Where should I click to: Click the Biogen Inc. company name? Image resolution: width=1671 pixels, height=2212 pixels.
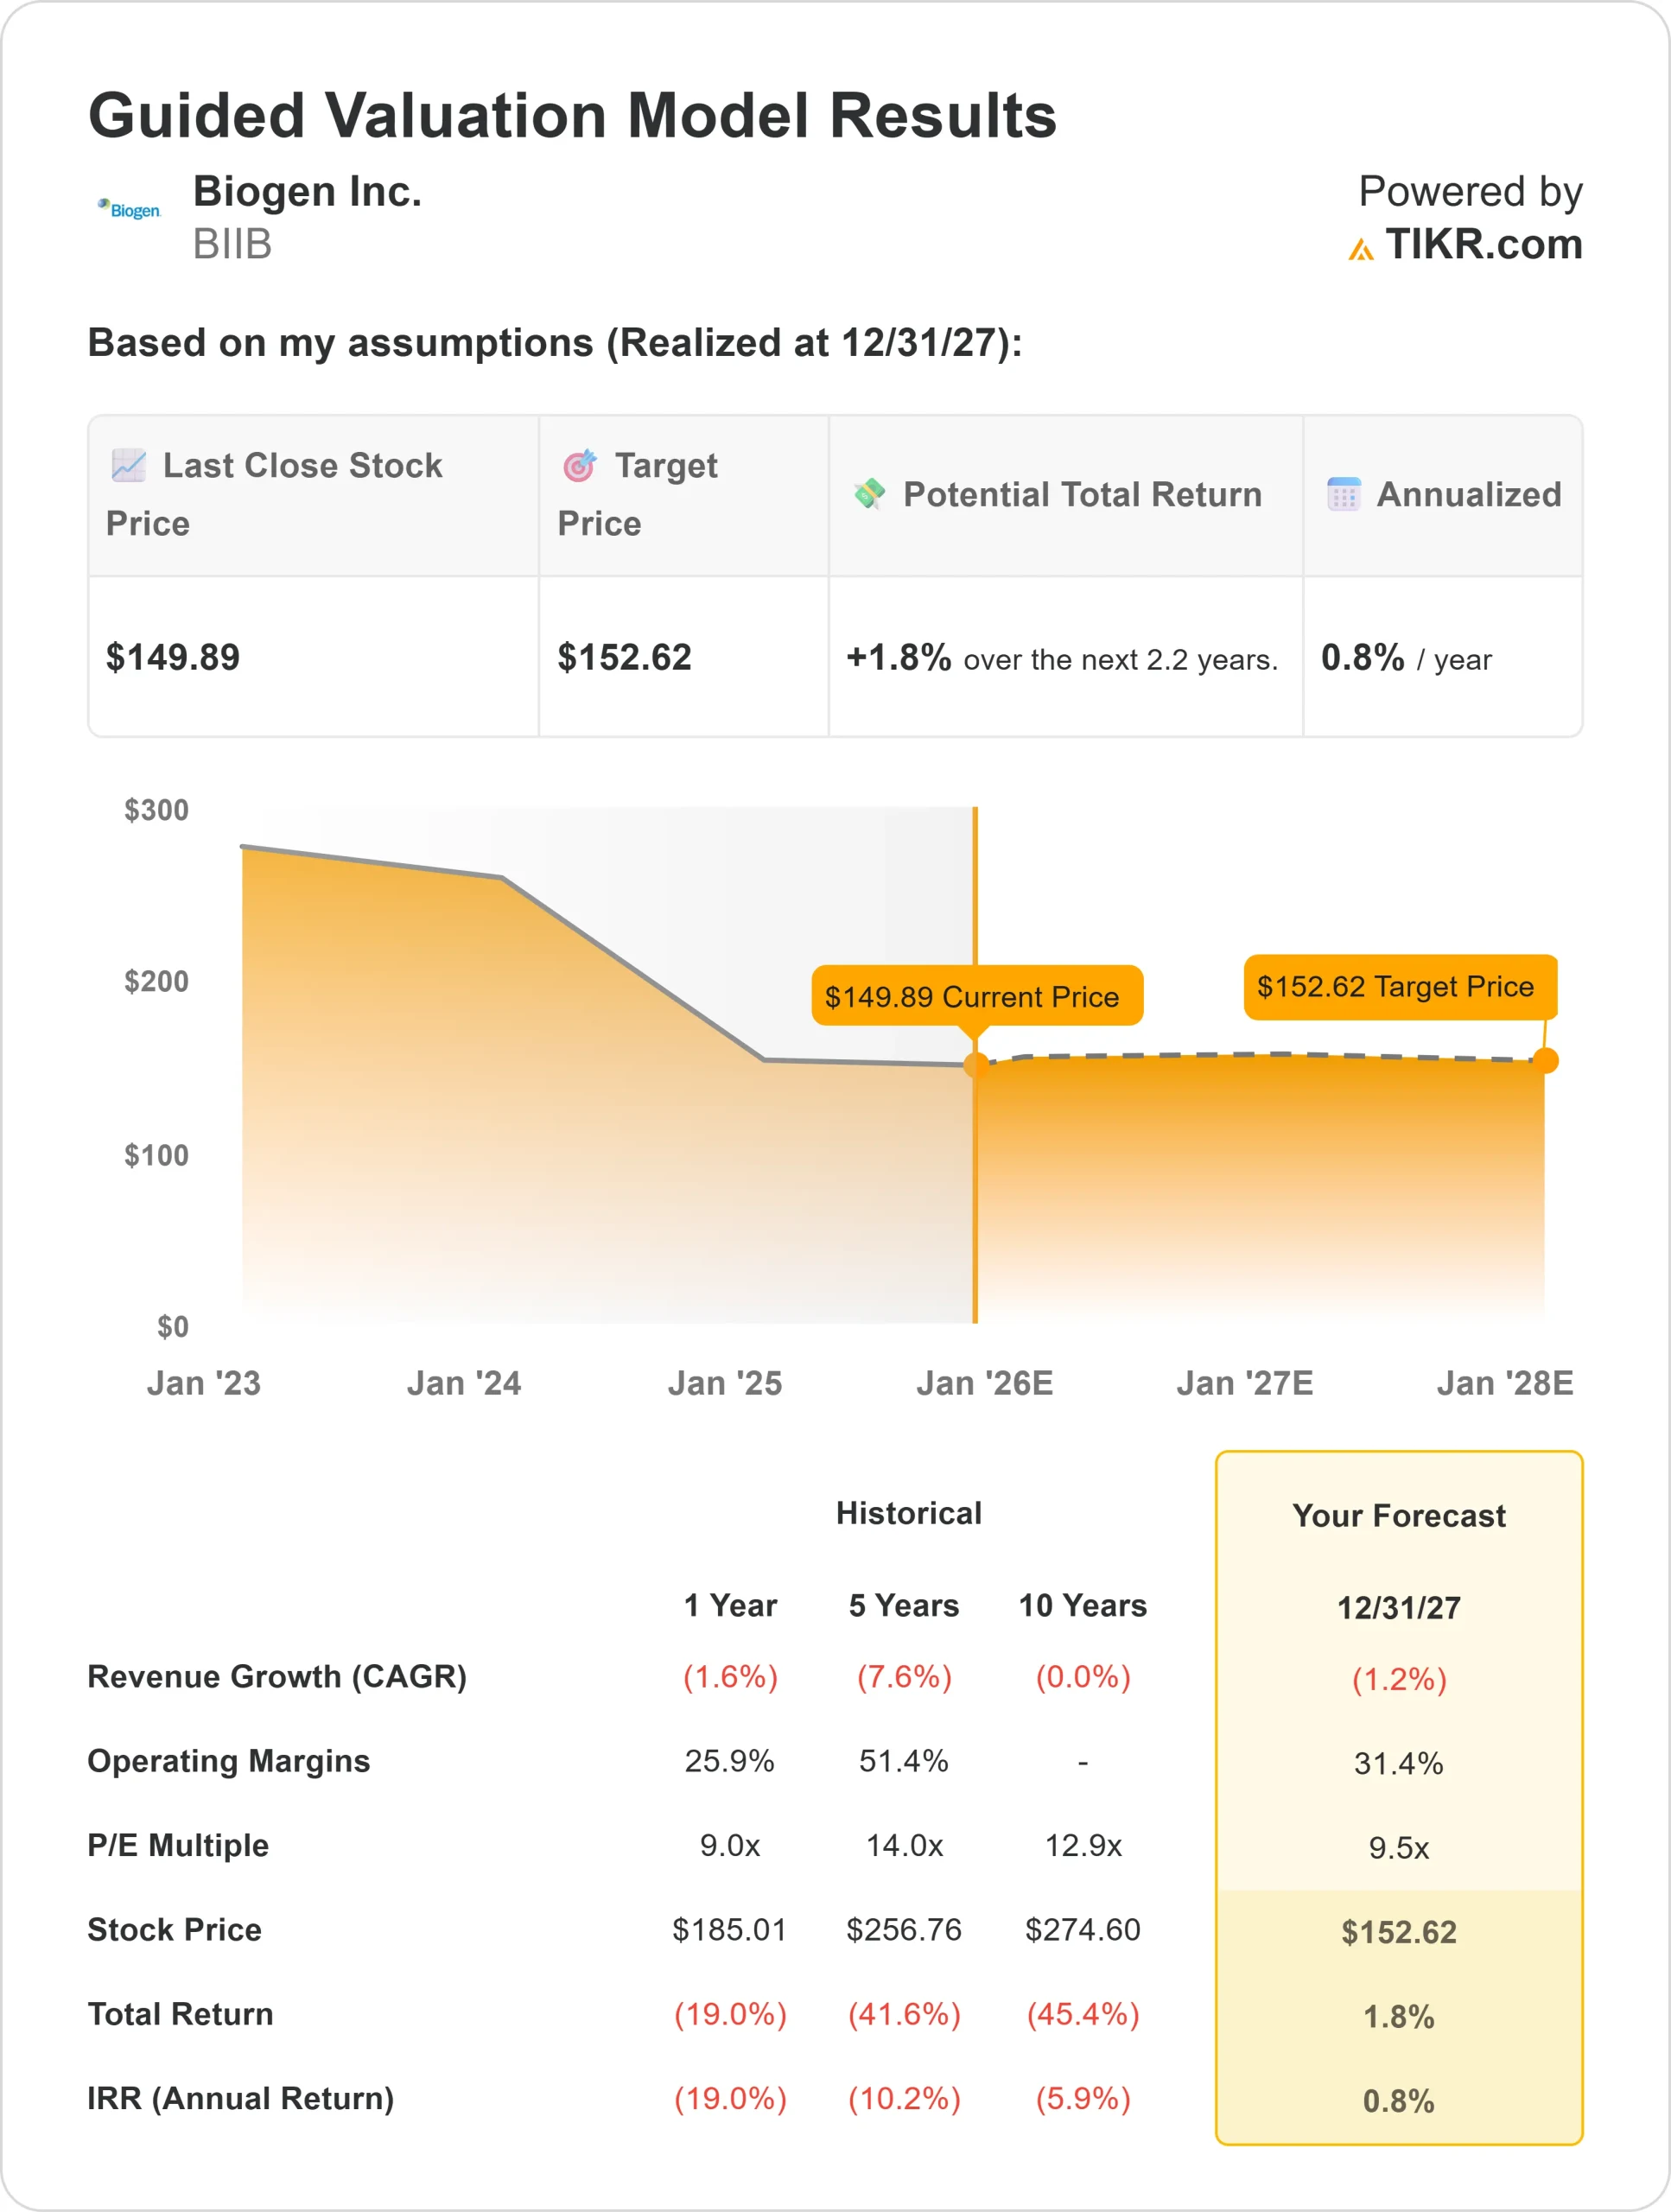point(307,191)
